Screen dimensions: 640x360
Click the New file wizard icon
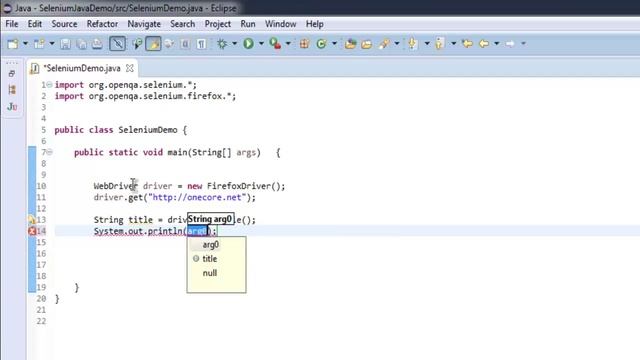coord(13,44)
